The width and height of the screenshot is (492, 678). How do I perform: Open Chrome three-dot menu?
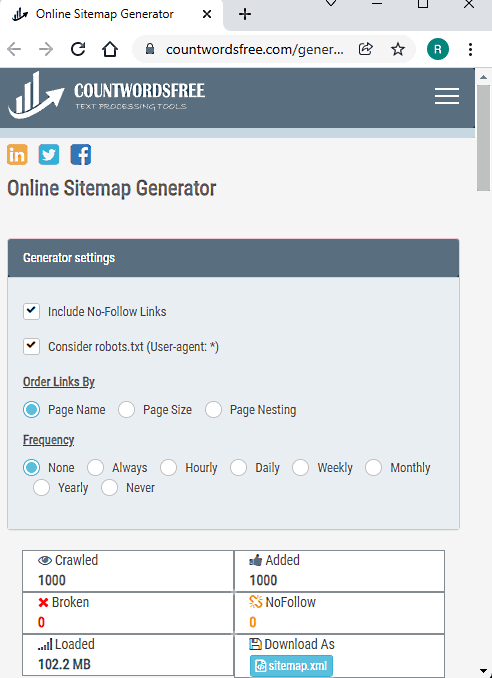[x=470, y=49]
